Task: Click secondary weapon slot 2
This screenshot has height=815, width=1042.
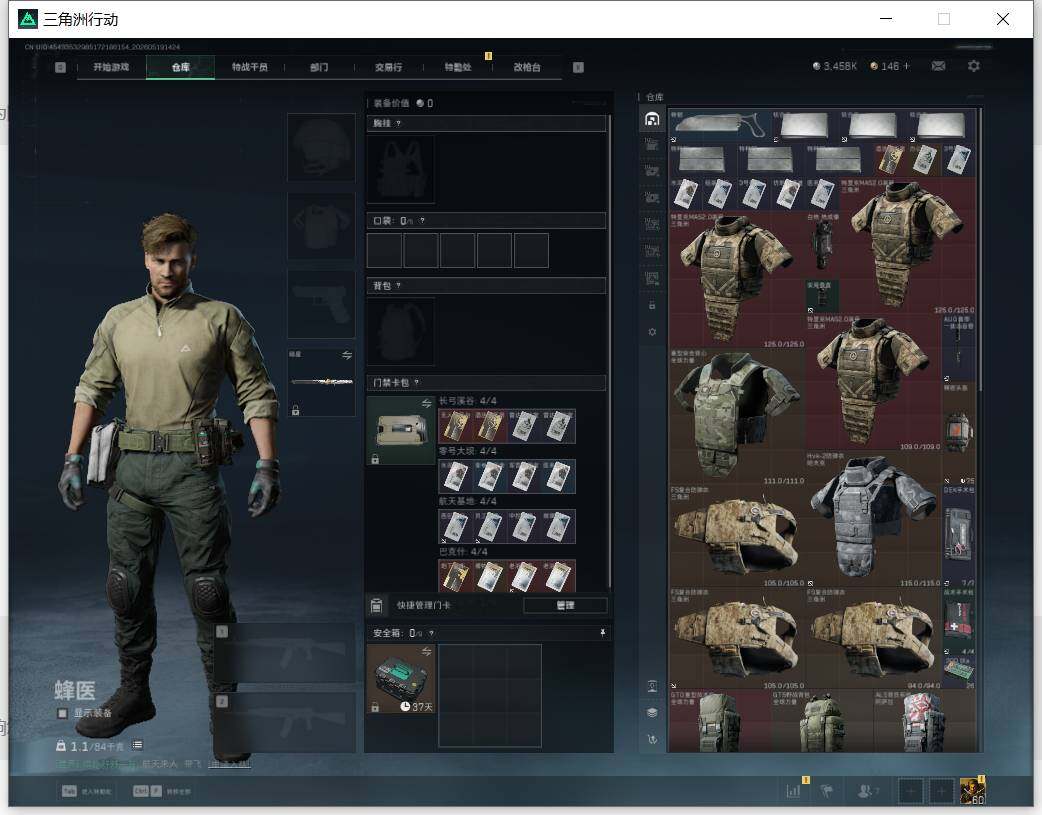Action: tap(284, 723)
